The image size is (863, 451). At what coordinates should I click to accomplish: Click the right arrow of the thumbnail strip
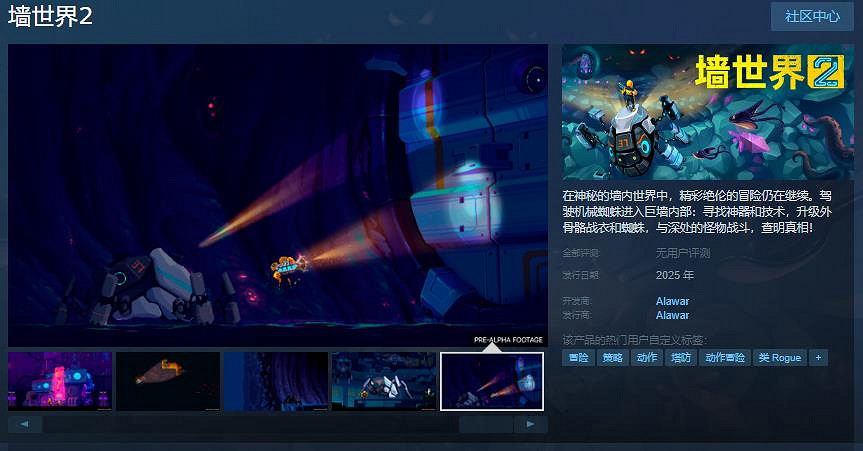click(531, 424)
